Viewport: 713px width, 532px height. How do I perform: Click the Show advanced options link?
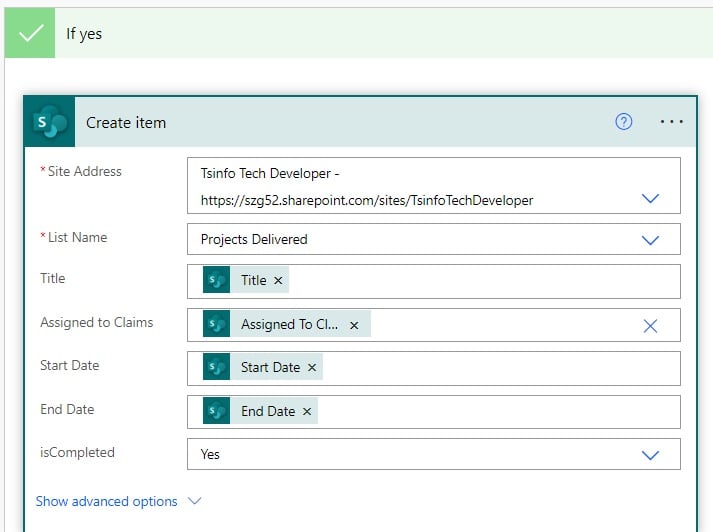(106, 501)
